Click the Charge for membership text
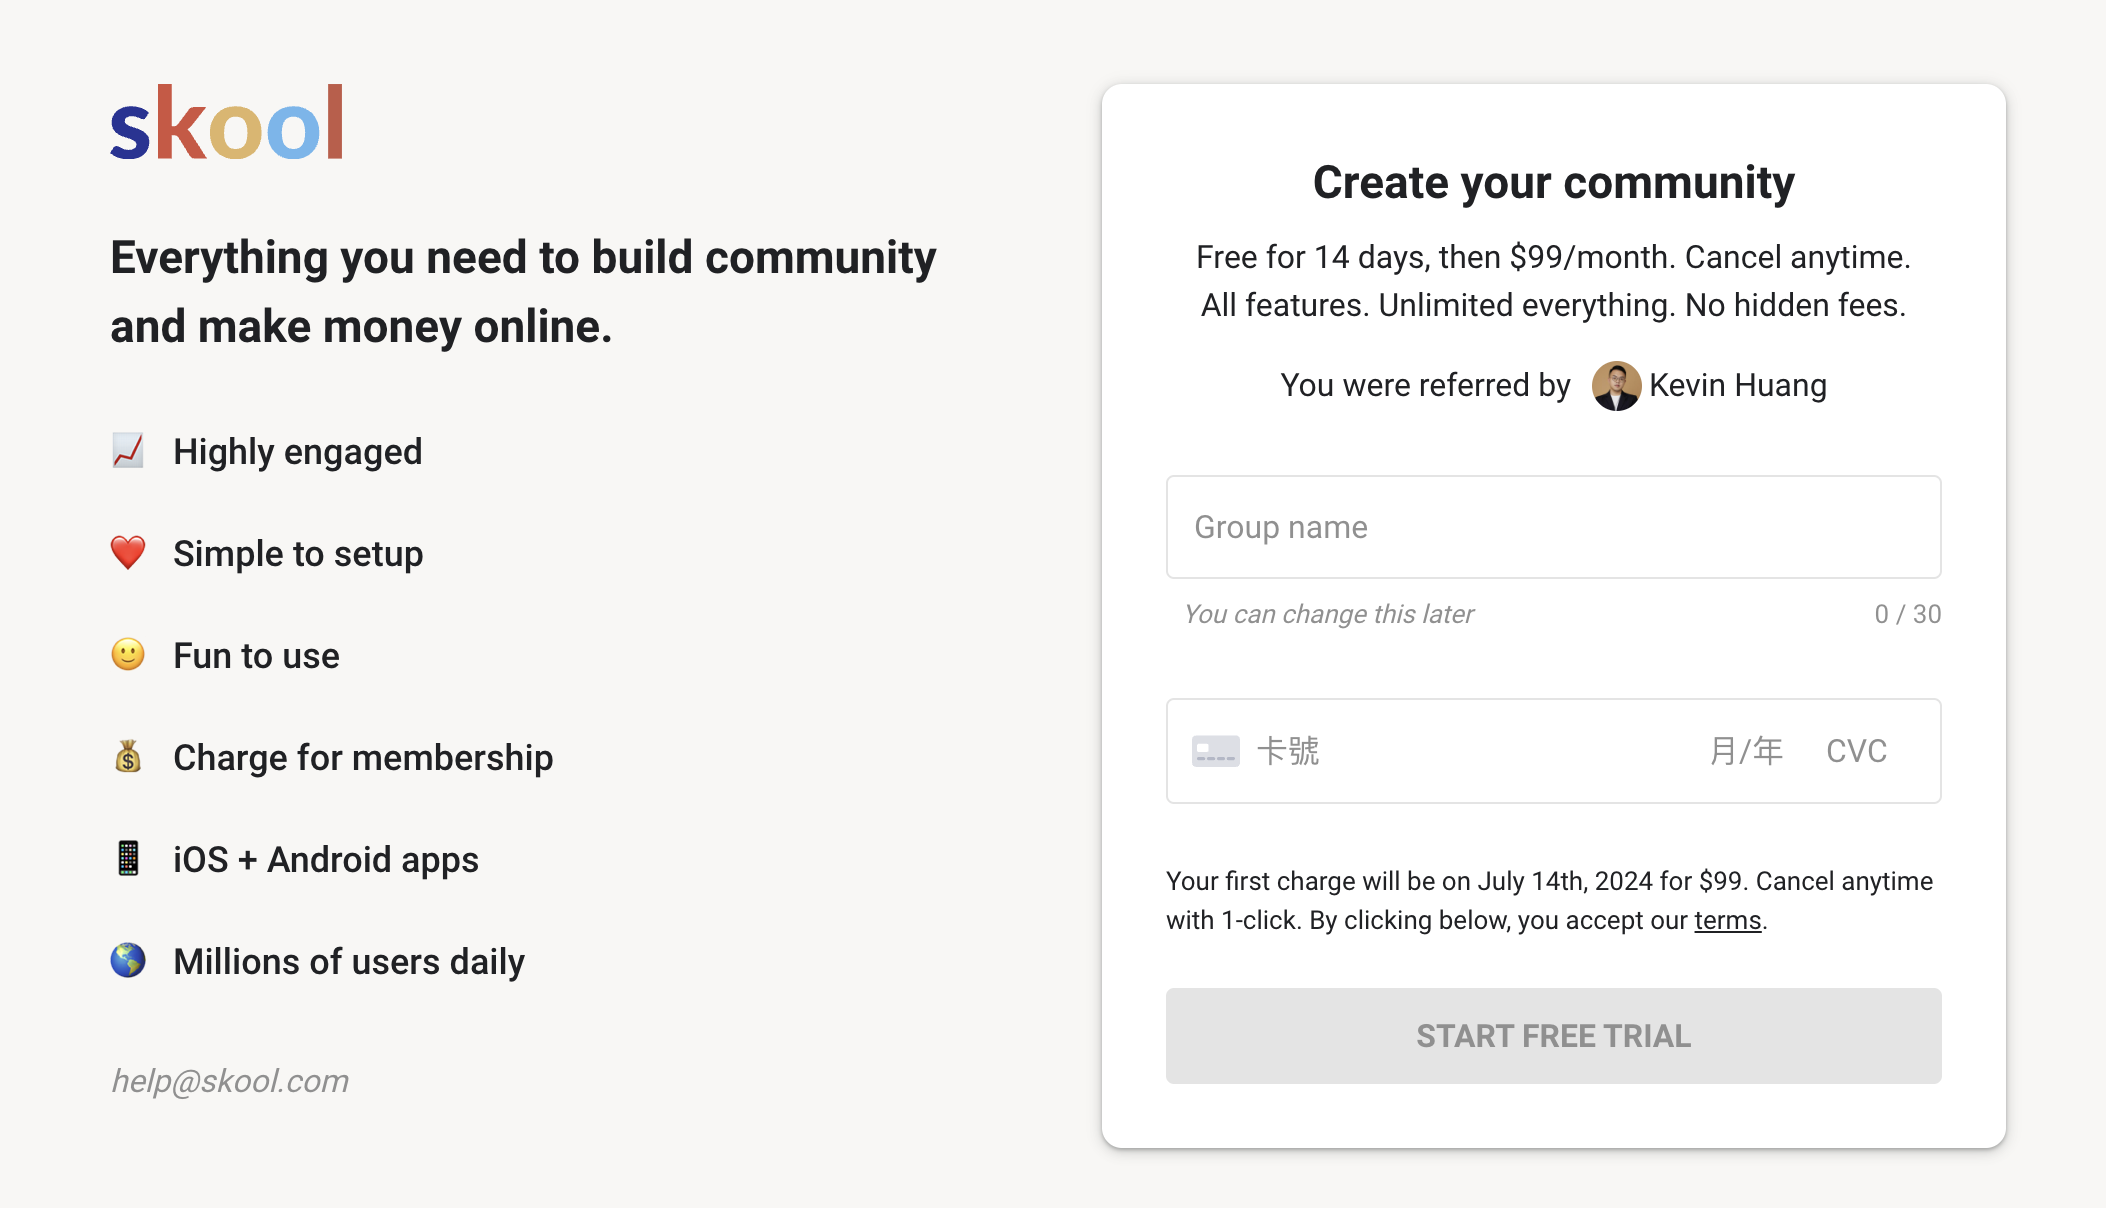 [363, 757]
